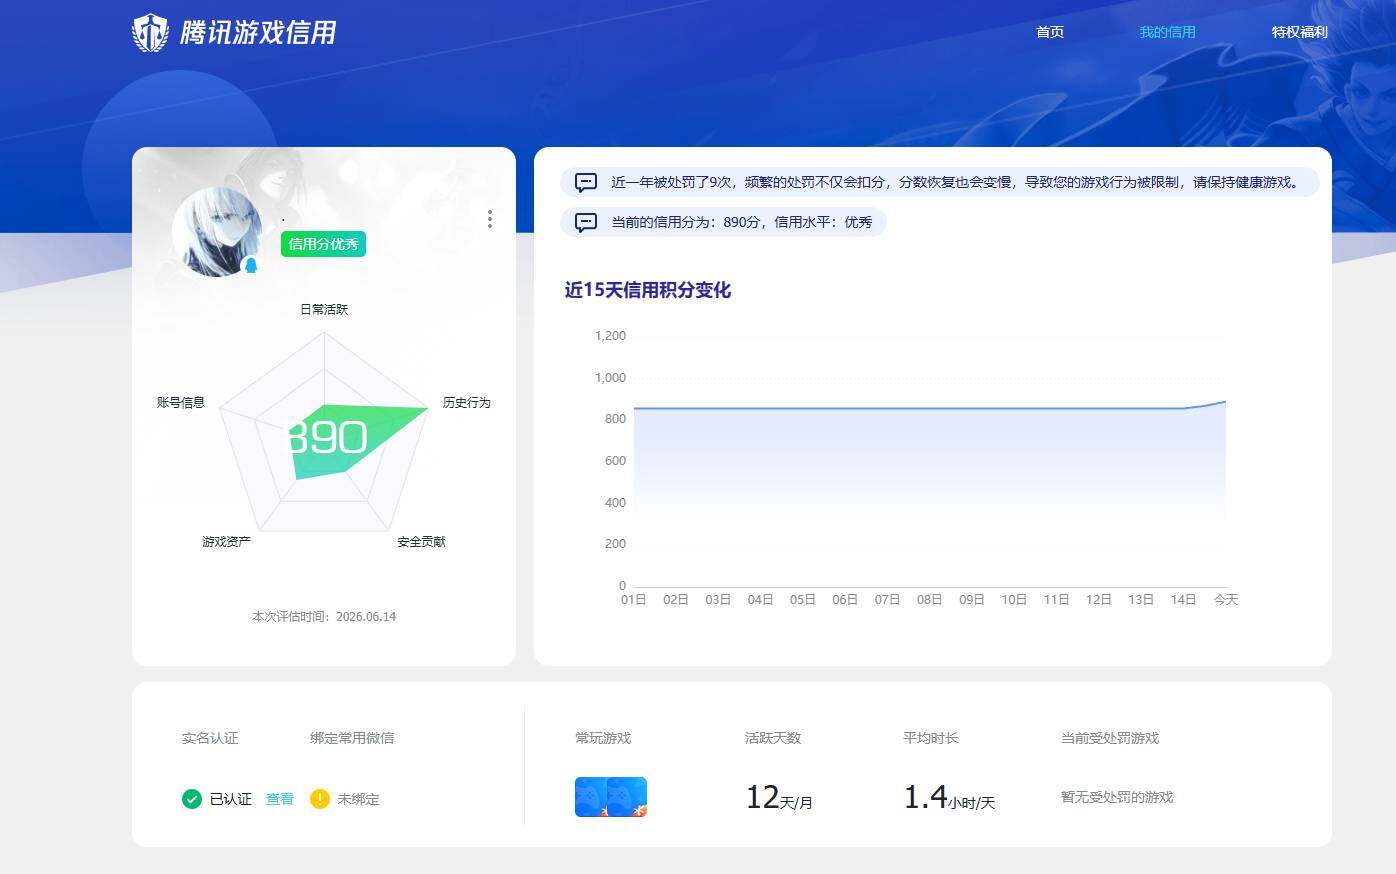Image resolution: width=1396 pixels, height=874 pixels.
Task: Click the green verified checkmark icon
Action: pyautogui.click(x=192, y=799)
